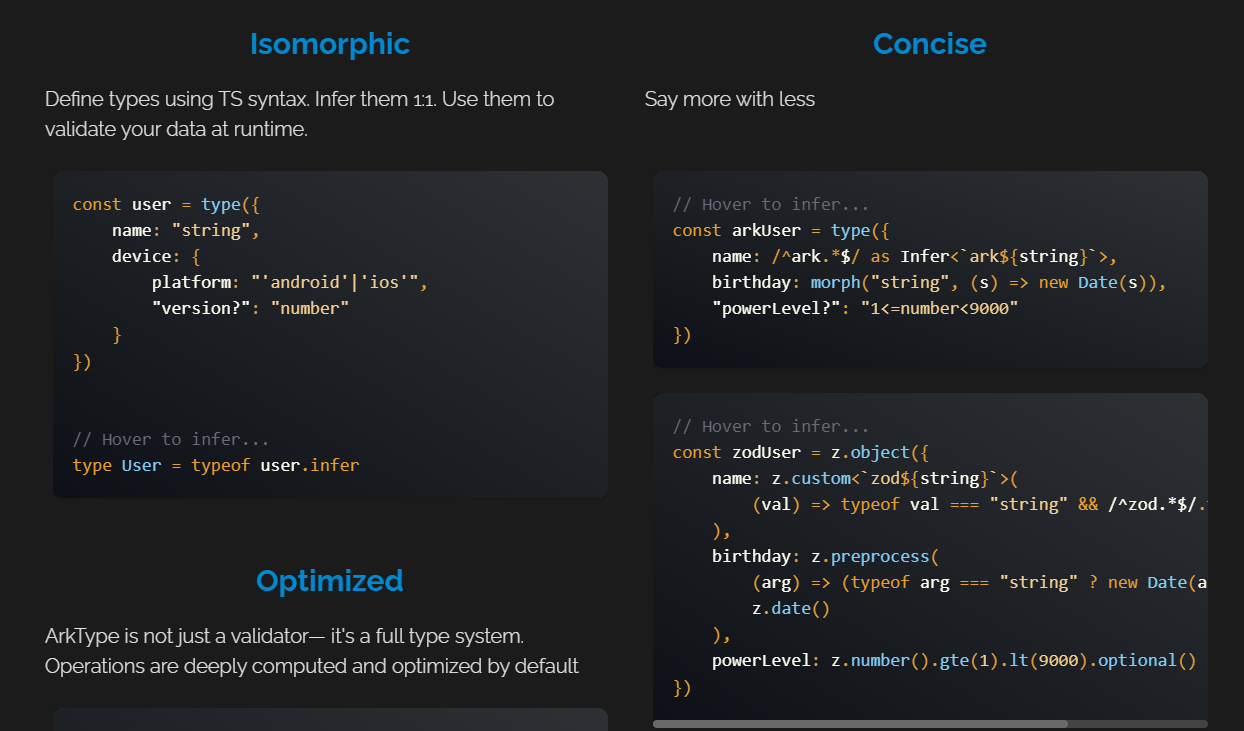Click the "1<=number<9000" string value

pyautogui.click(x=939, y=308)
